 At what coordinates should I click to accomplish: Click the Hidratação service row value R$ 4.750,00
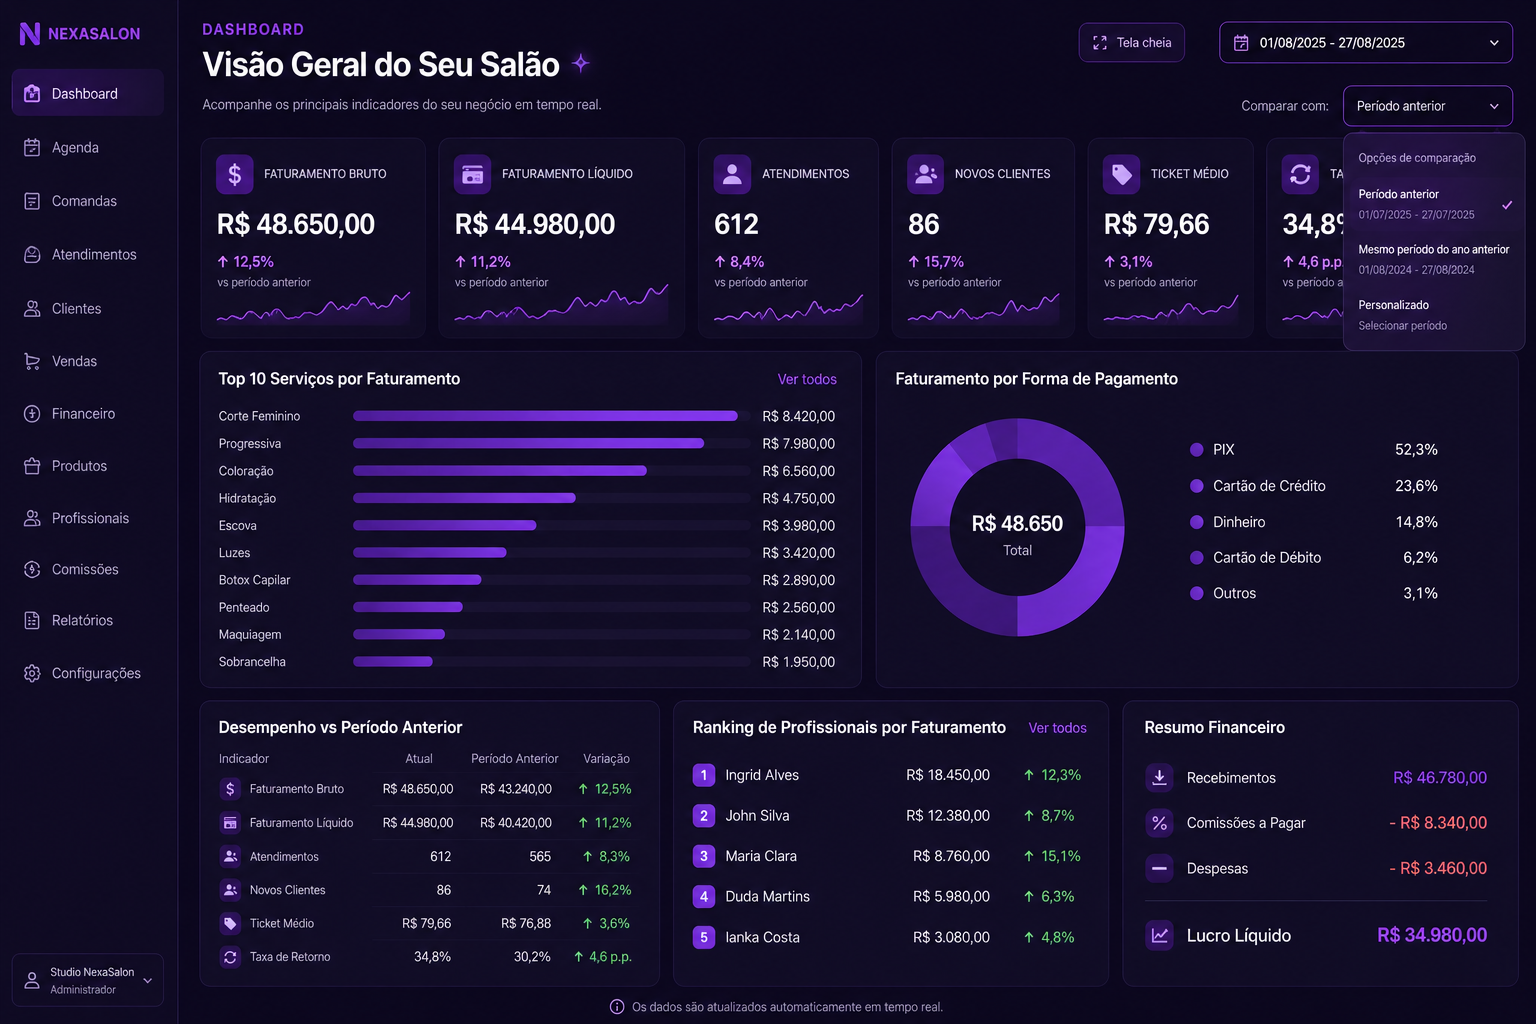pos(798,498)
